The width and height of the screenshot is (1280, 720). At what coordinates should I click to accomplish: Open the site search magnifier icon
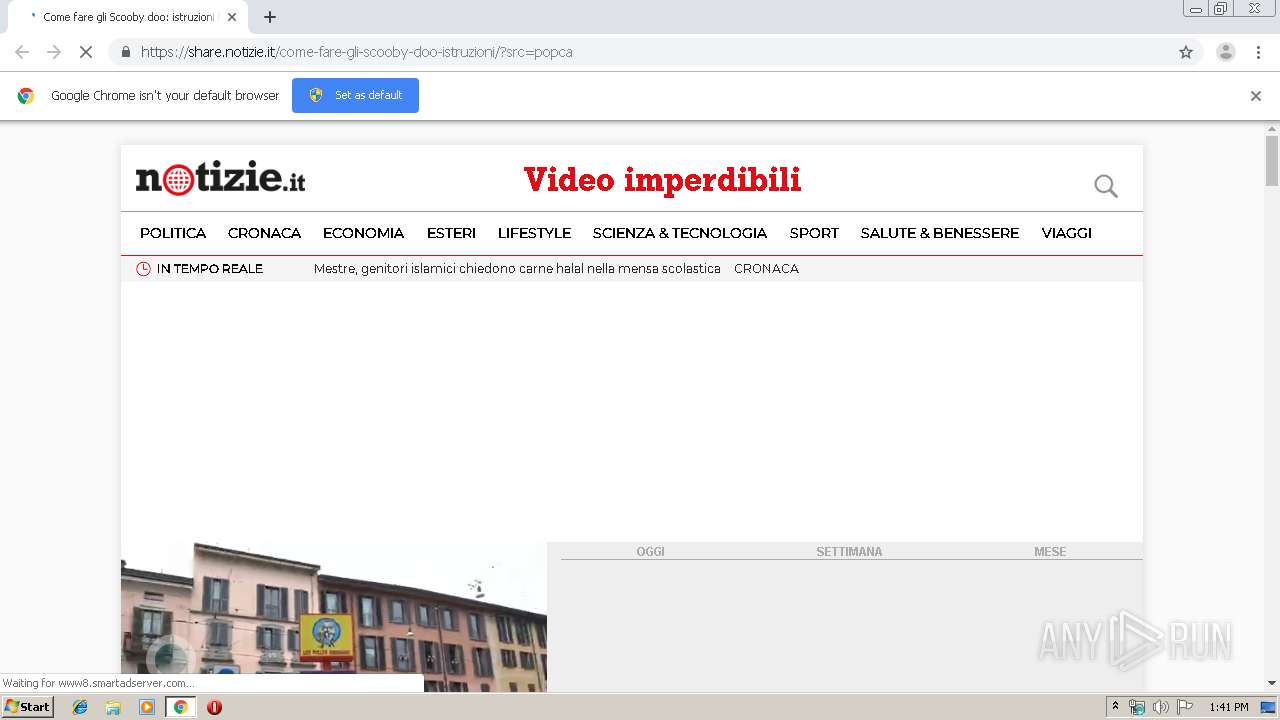[x=1105, y=186]
